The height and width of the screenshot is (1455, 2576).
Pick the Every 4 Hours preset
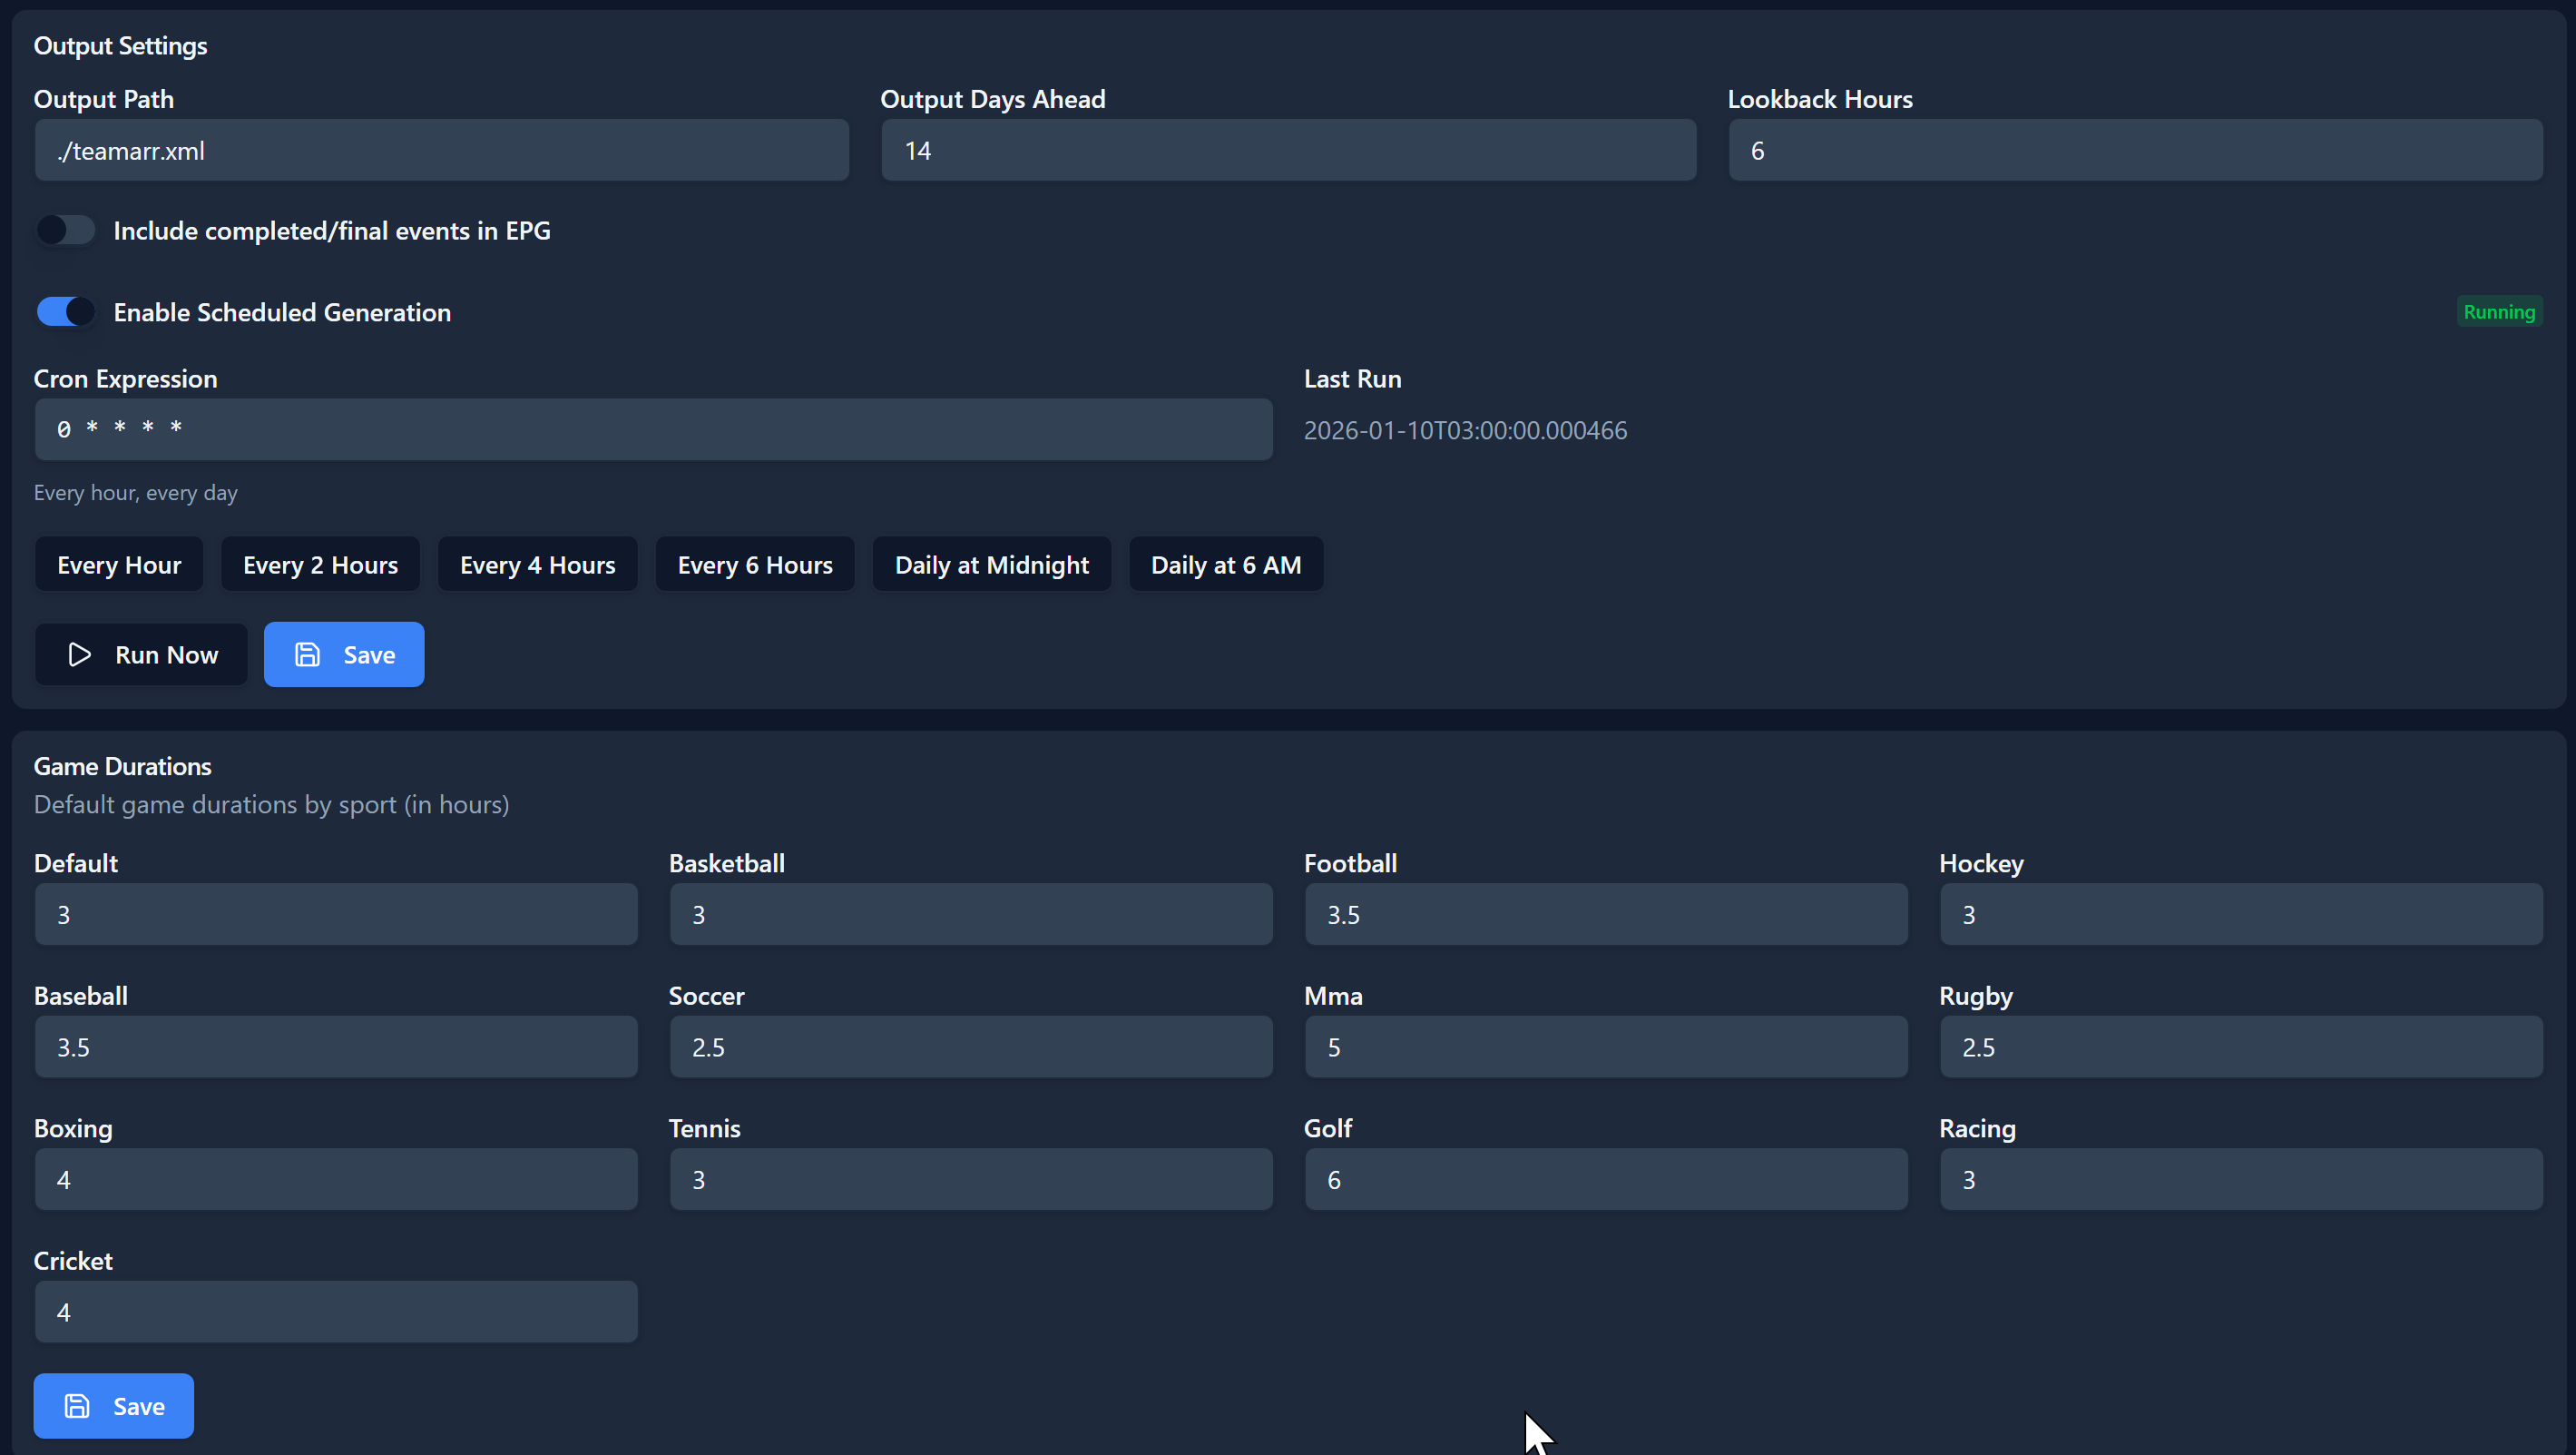[x=537, y=565]
